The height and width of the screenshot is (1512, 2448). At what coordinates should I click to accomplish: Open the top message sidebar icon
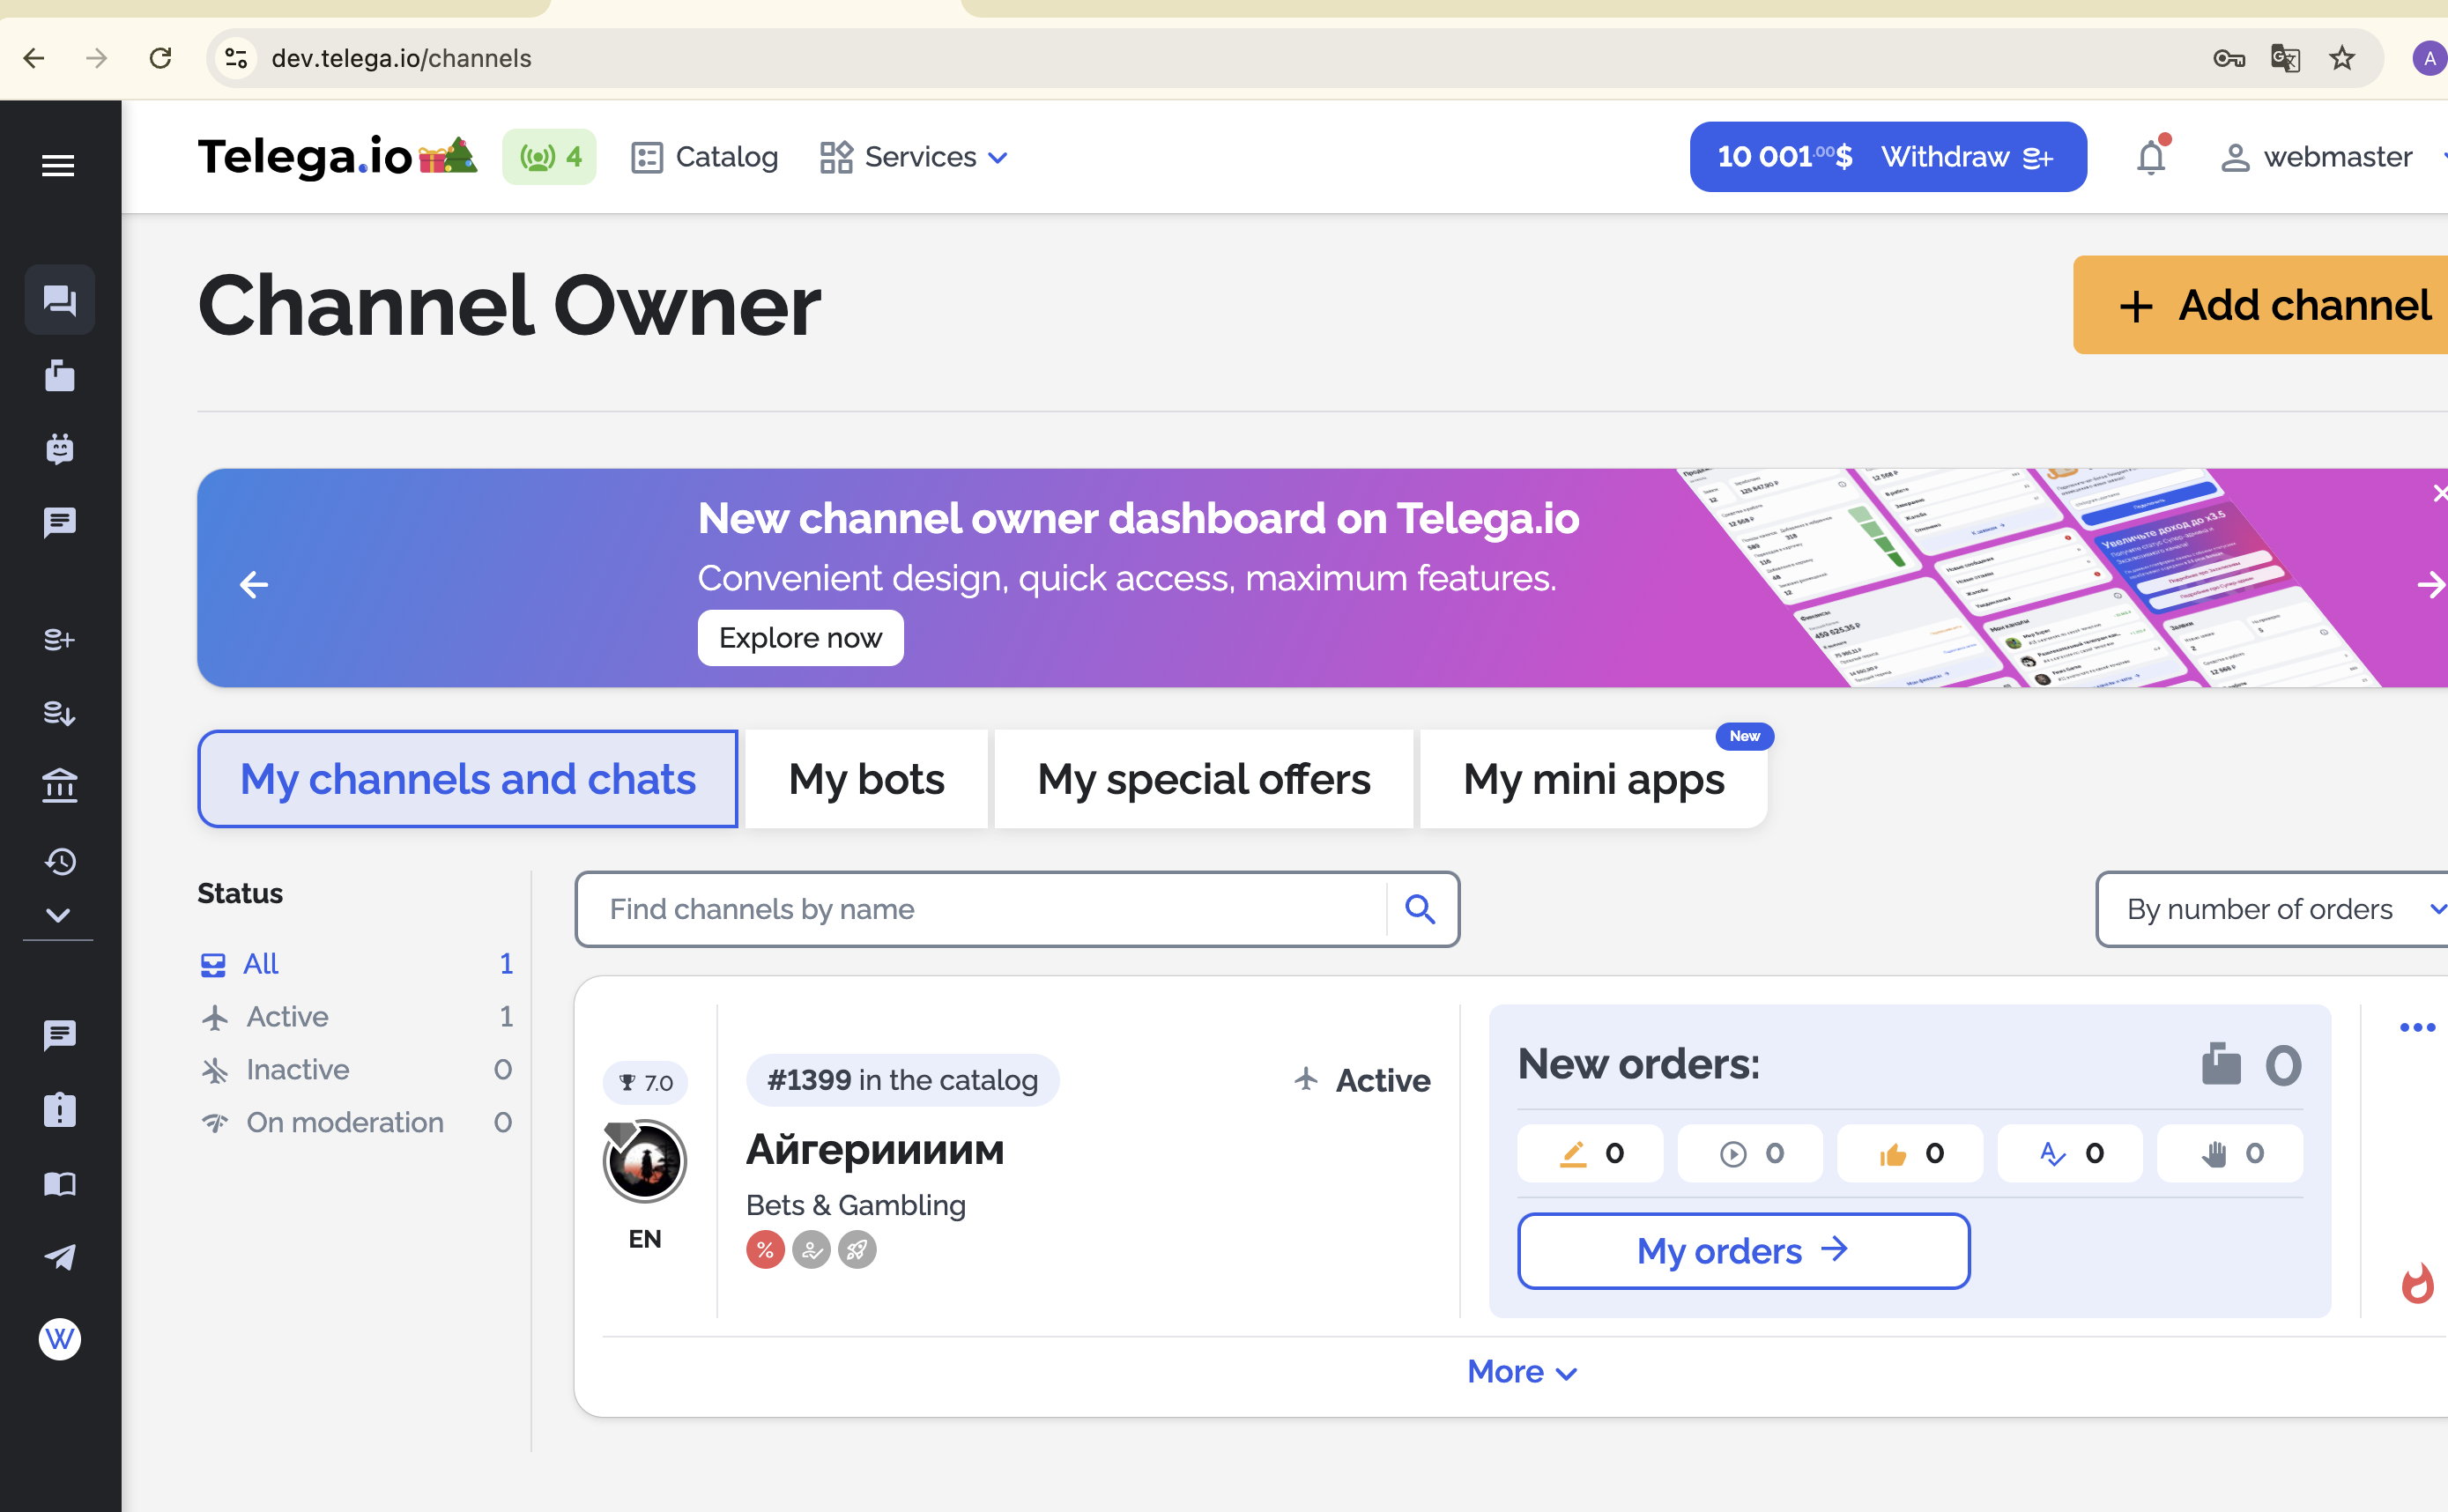click(x=59, y=522)
